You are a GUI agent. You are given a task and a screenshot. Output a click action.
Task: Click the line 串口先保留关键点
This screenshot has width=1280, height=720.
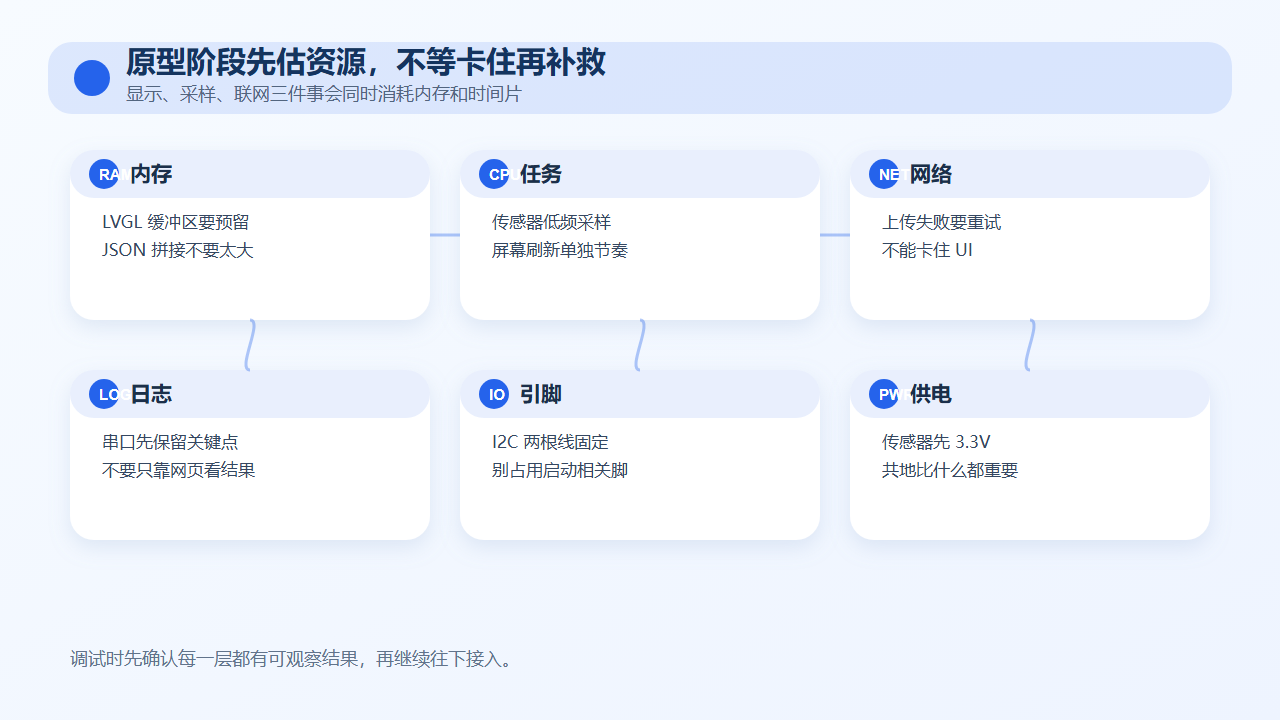tap(170, 442)
